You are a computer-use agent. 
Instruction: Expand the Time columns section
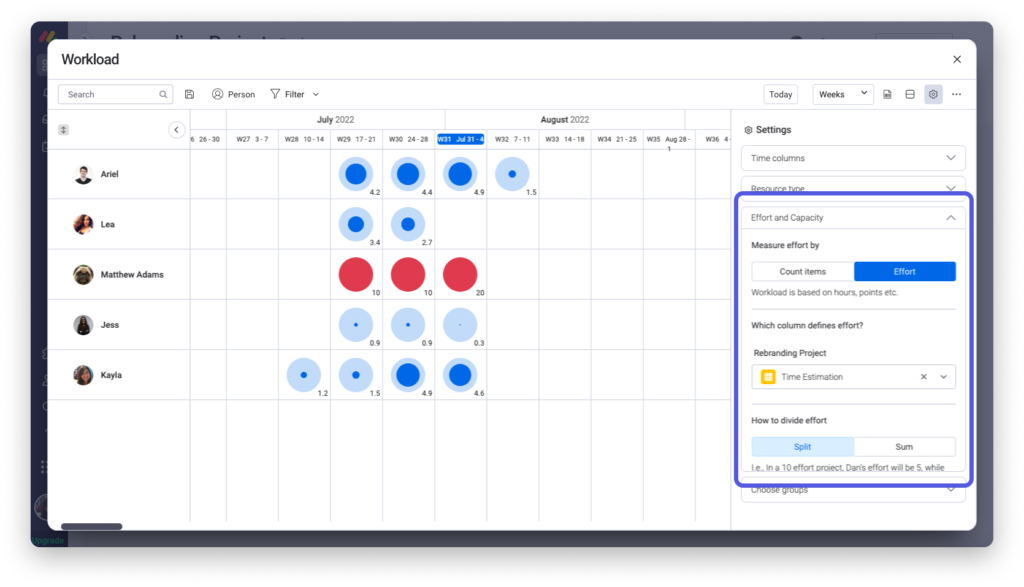point(853,158)
